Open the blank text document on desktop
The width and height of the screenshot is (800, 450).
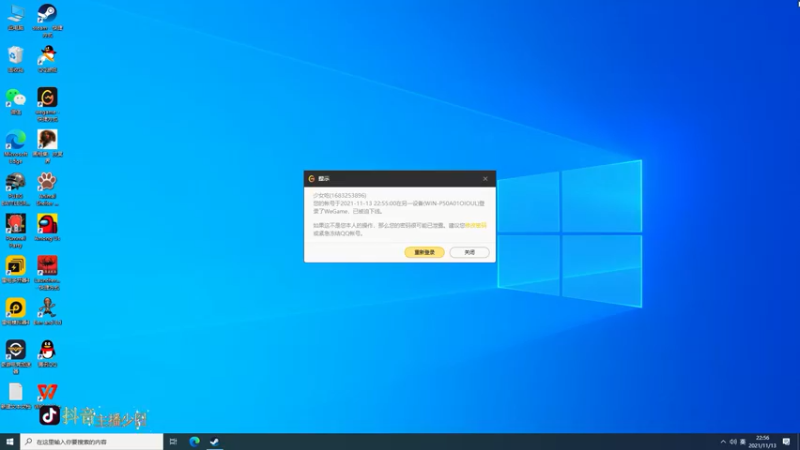point(16,396)
